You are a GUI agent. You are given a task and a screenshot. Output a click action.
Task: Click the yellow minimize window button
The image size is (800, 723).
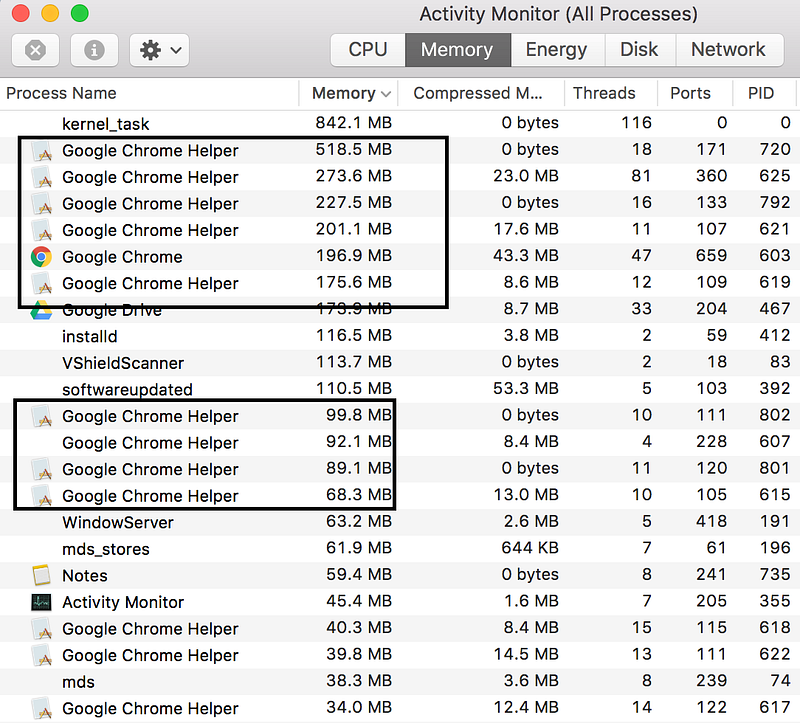click(x=50, y=13)
